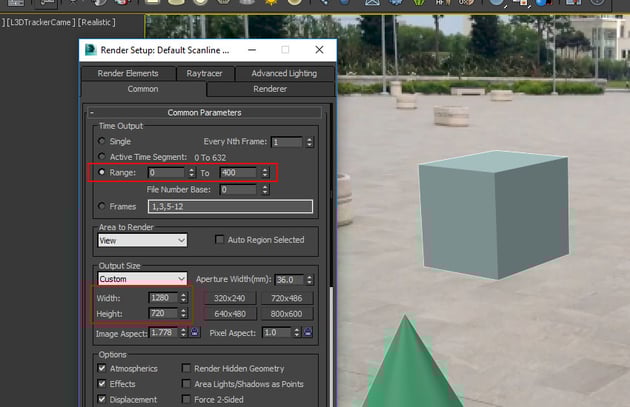Image resolution: width=630 pixels, height=407 pixels.
Task: Adjust the Pixel Aspect spinner
Action: pos(297,333)
